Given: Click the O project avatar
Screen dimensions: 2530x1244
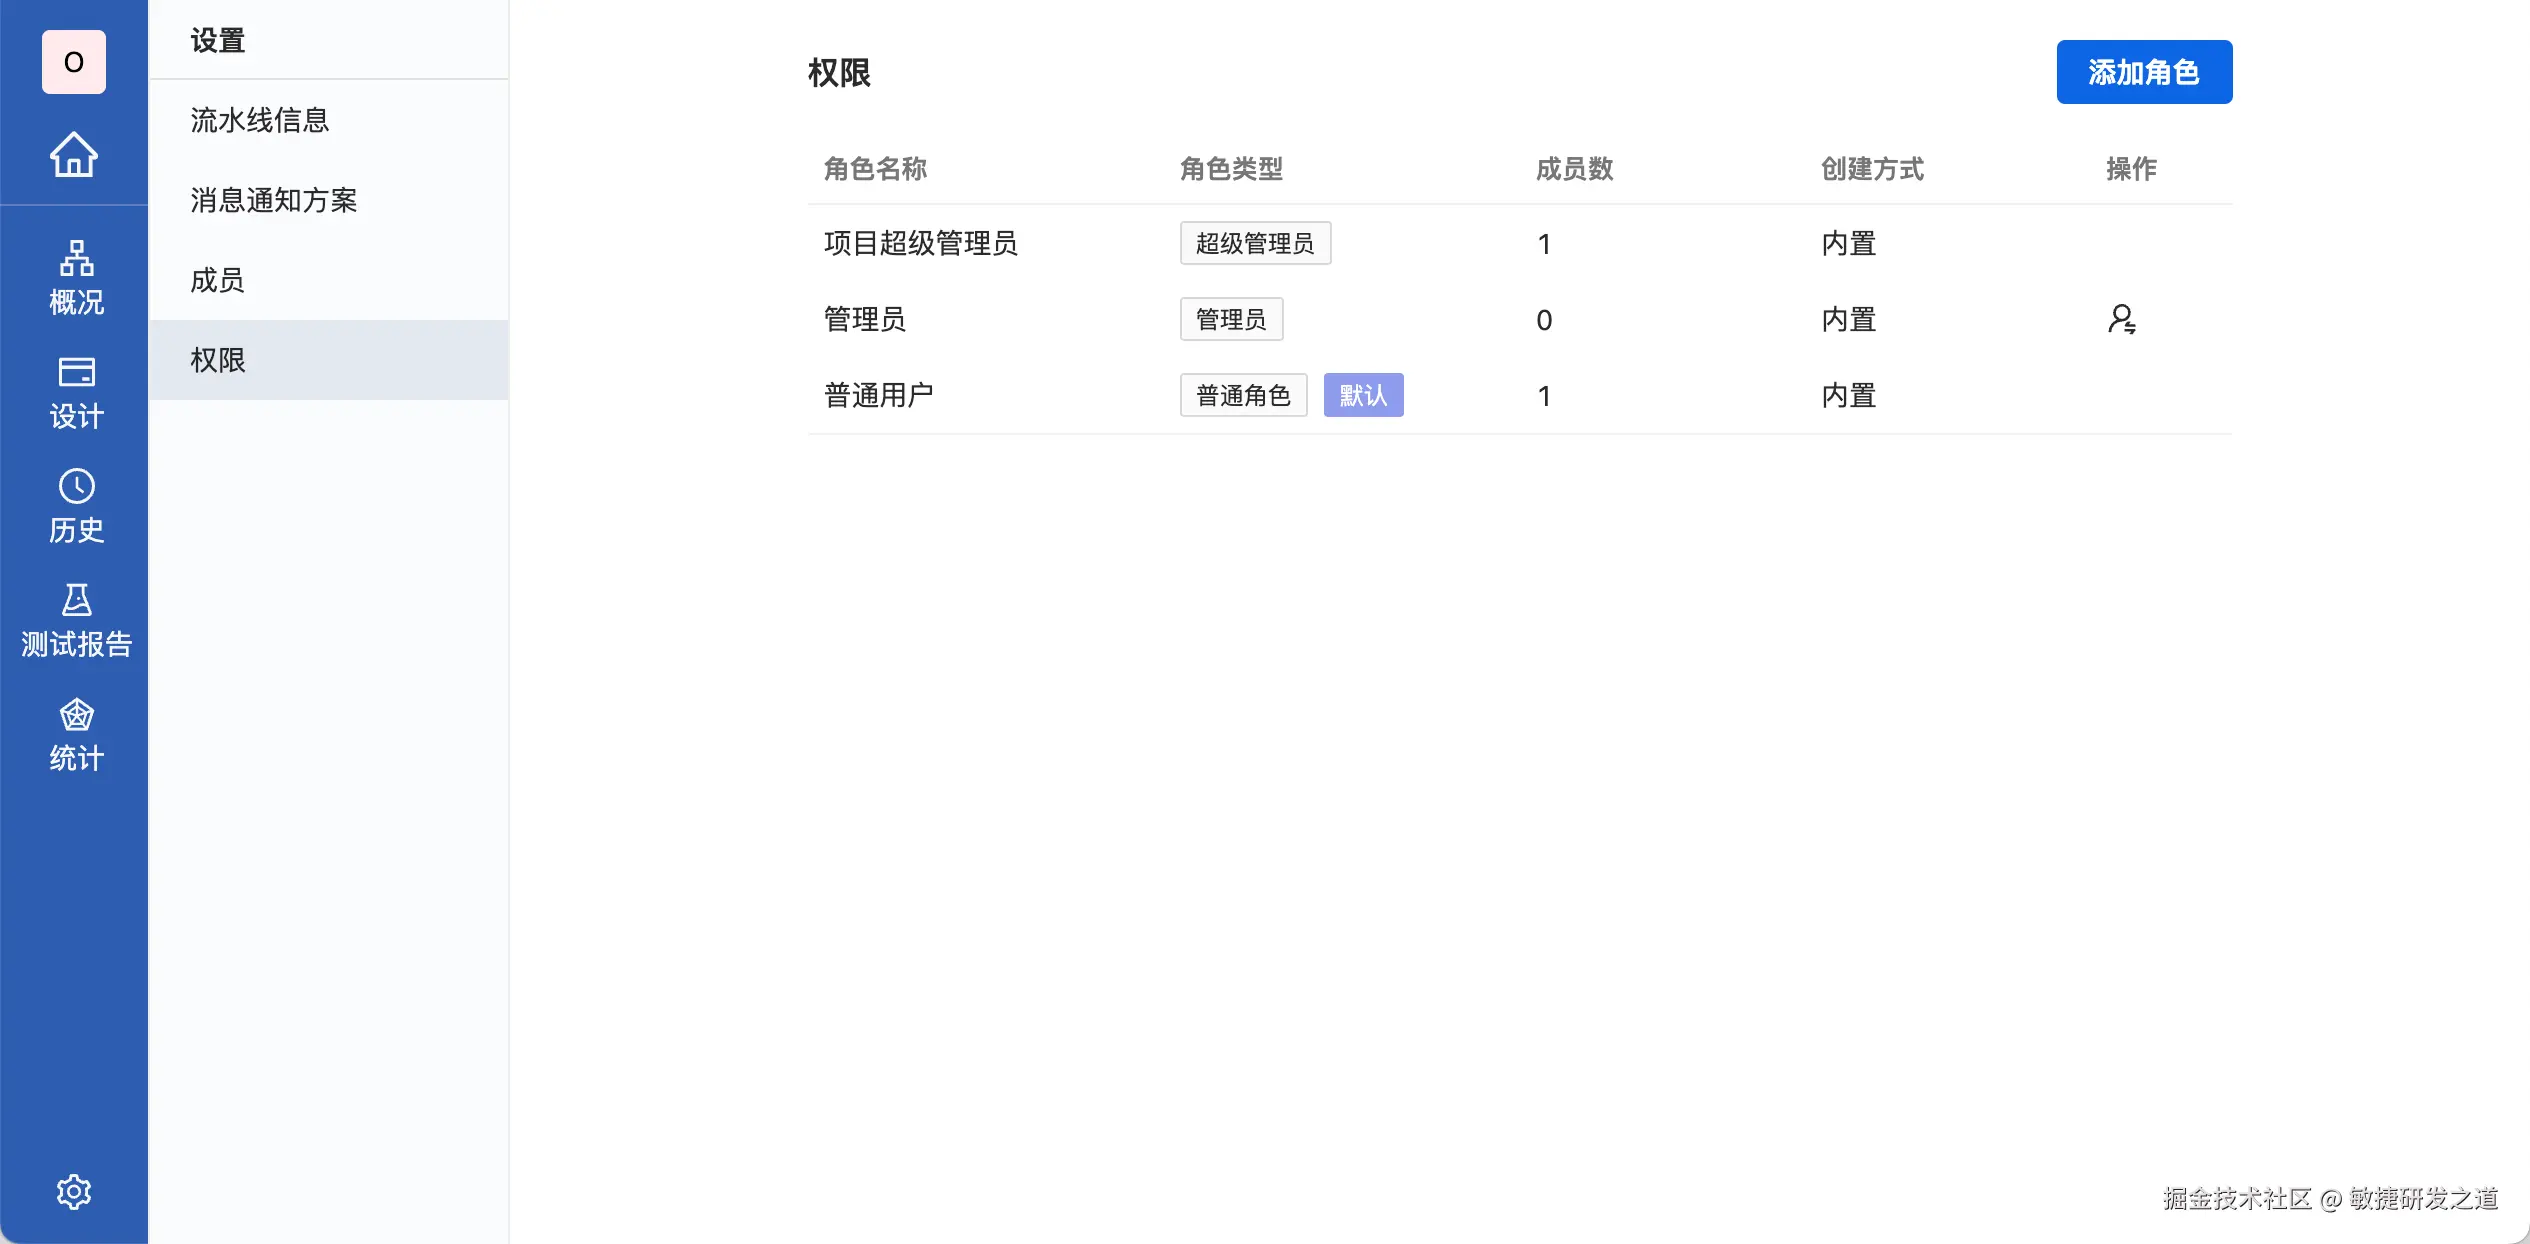Looking at the screenshot, I should (x=74, y=62).
